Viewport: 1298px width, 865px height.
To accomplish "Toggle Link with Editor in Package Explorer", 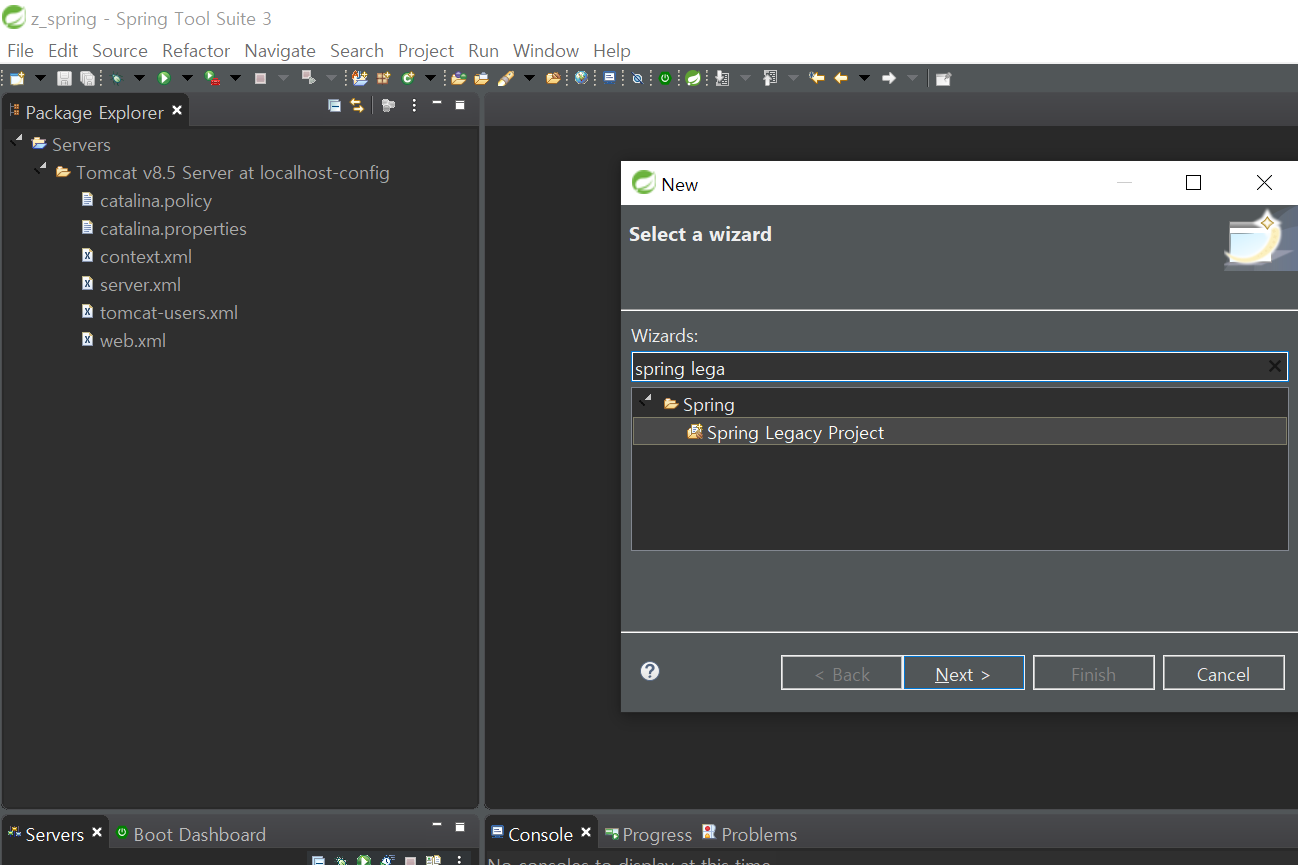I will pos(357,105).
